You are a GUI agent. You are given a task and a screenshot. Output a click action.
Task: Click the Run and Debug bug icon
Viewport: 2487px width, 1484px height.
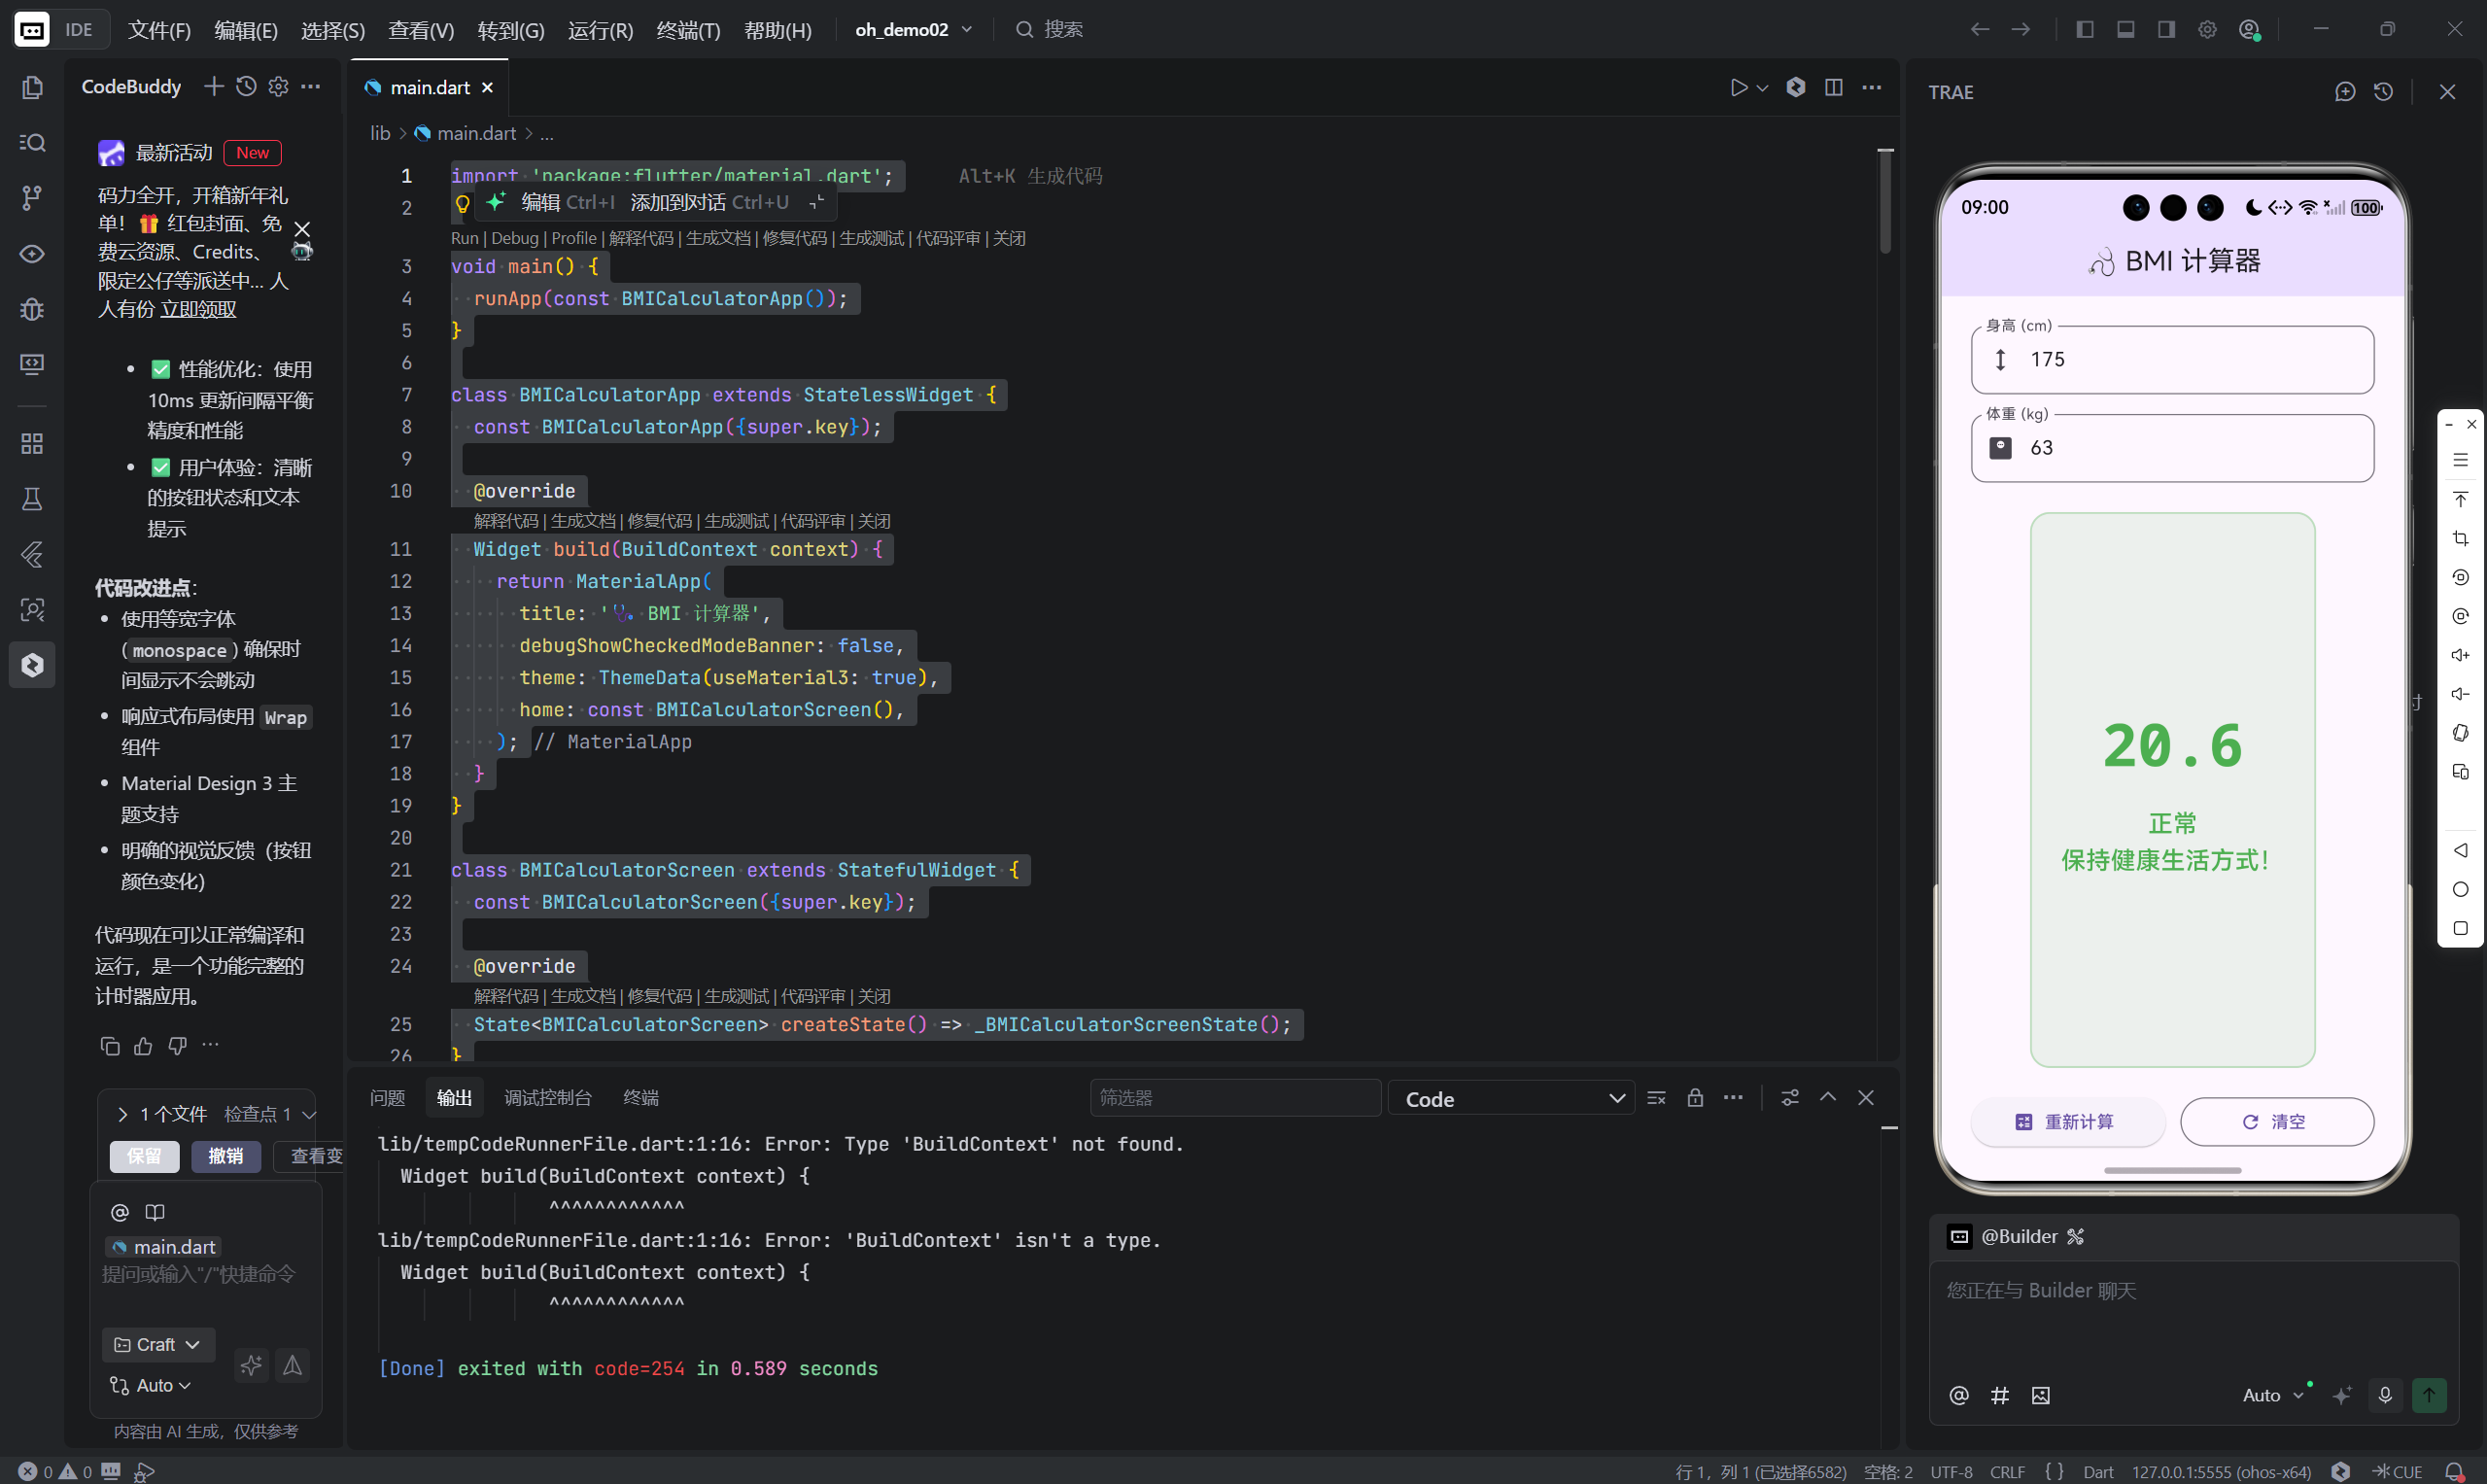coord(32,309)
